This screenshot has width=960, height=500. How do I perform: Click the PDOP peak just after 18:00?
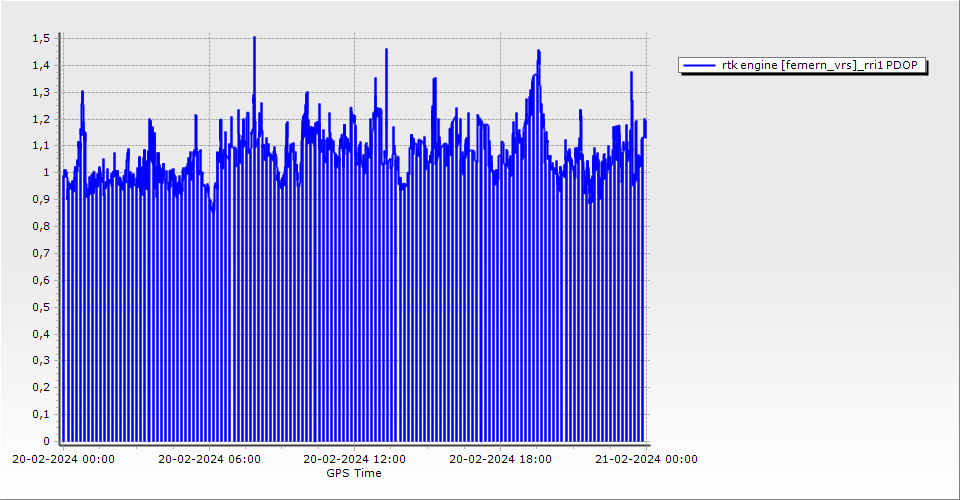coord(538,53)
